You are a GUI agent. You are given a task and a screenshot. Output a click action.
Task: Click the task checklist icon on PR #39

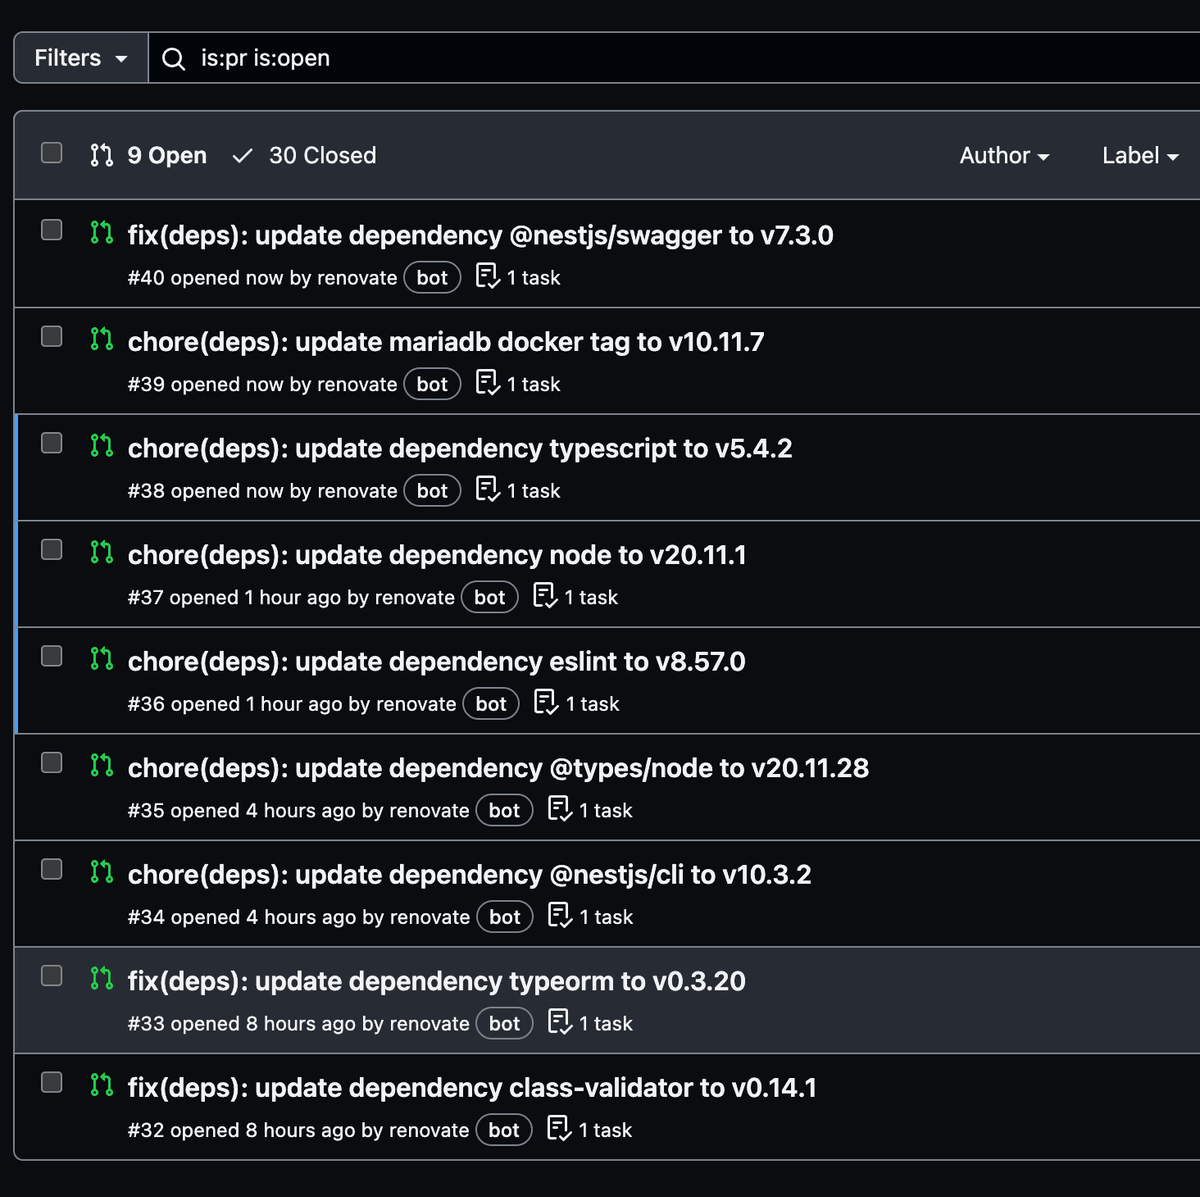(x=487, y=383)
